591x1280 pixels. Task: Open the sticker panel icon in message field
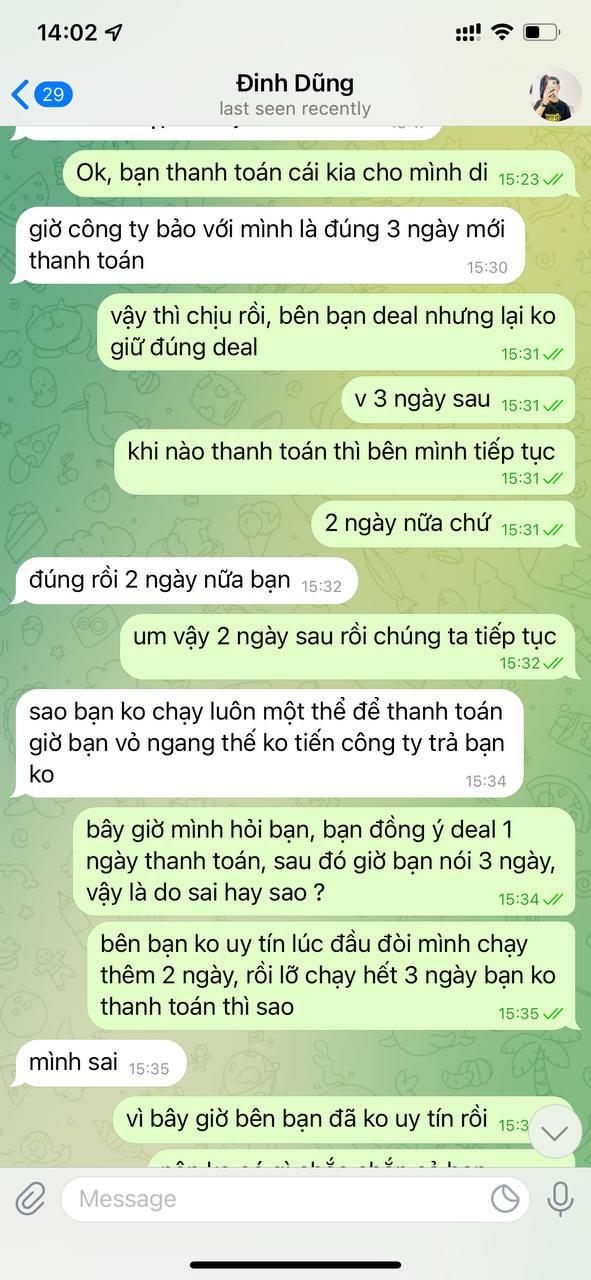pyautogui.click(x=507, y=1199)
